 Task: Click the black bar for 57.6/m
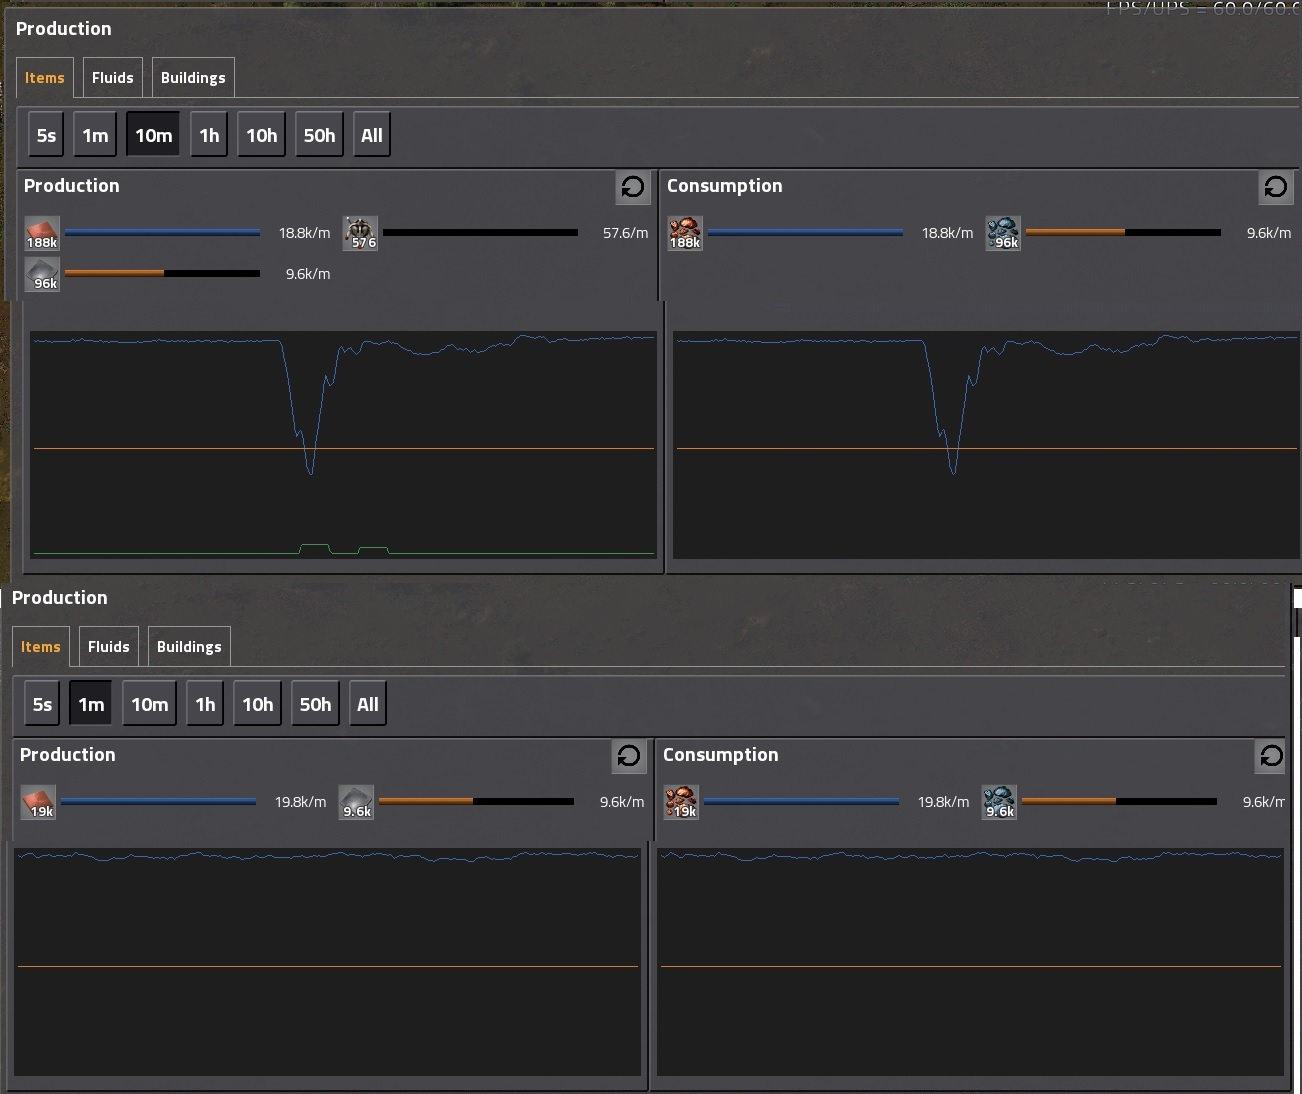pyautogui.click(x=480, y=233)
